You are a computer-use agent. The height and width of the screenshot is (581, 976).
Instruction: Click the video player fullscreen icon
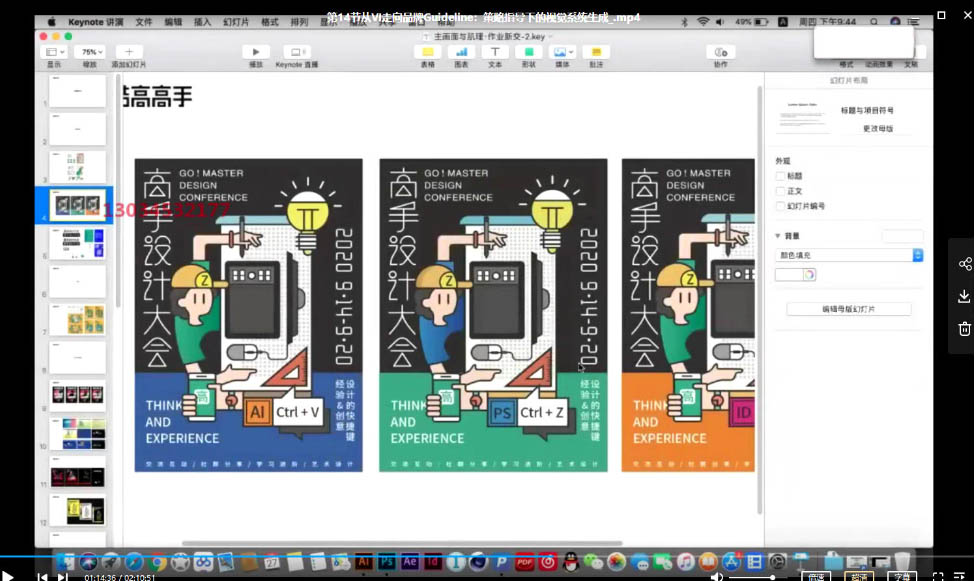pos(938,577)
